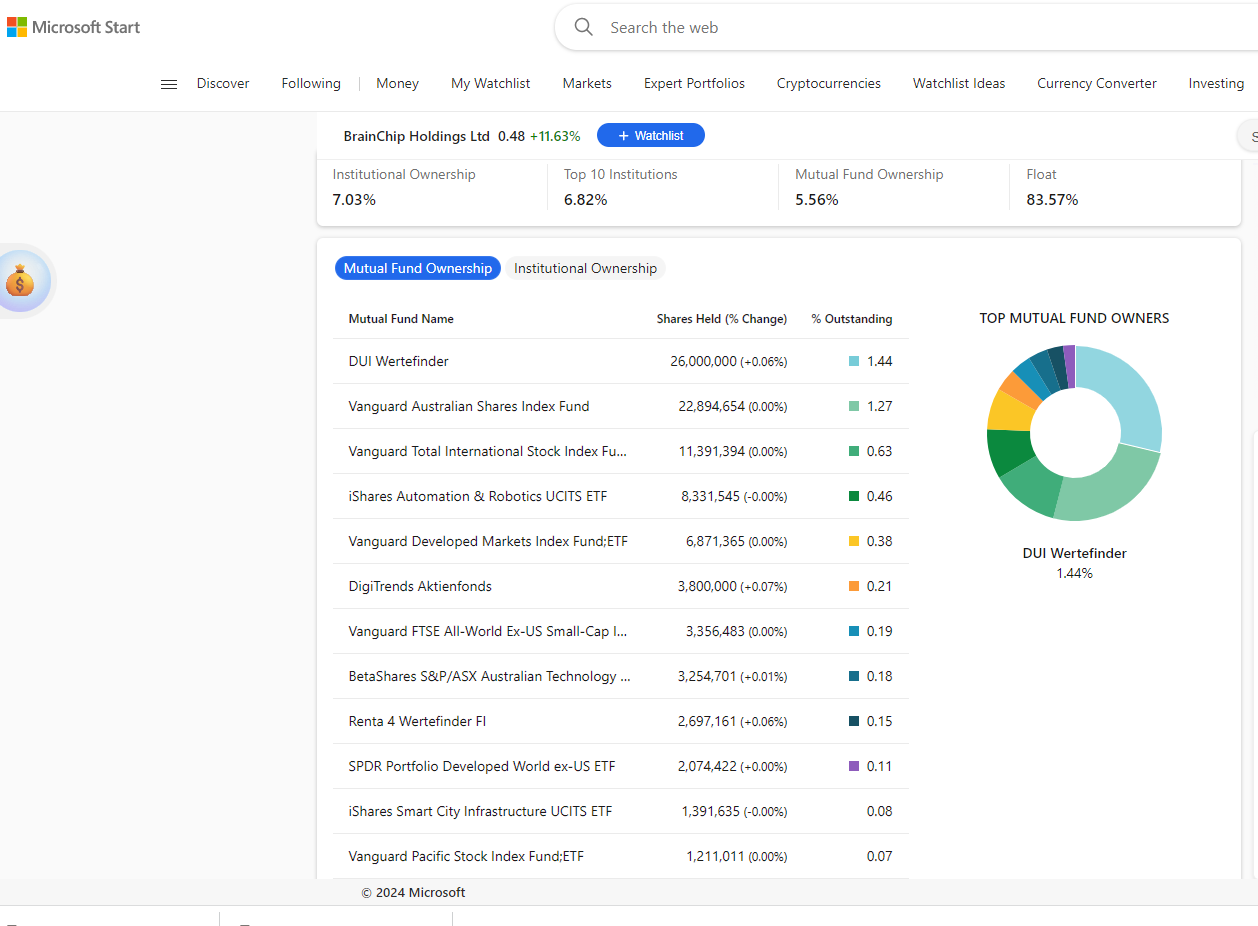This screenshot has width=1258, height=926.
Task: Switch to Institutional Ownership tab
Action: point(585,268)
